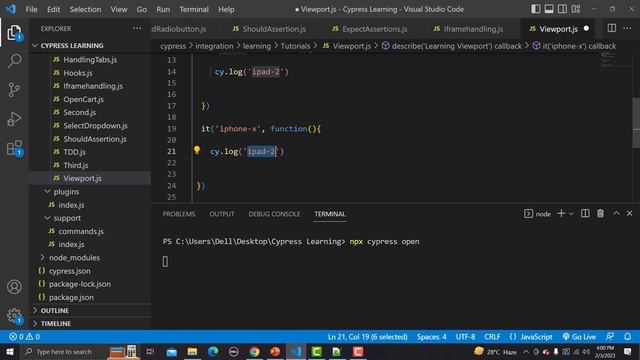Viewport: 640px width, 360px height.
Task: Toggle secondary side bar visibility
Action: tap(562, 9)
